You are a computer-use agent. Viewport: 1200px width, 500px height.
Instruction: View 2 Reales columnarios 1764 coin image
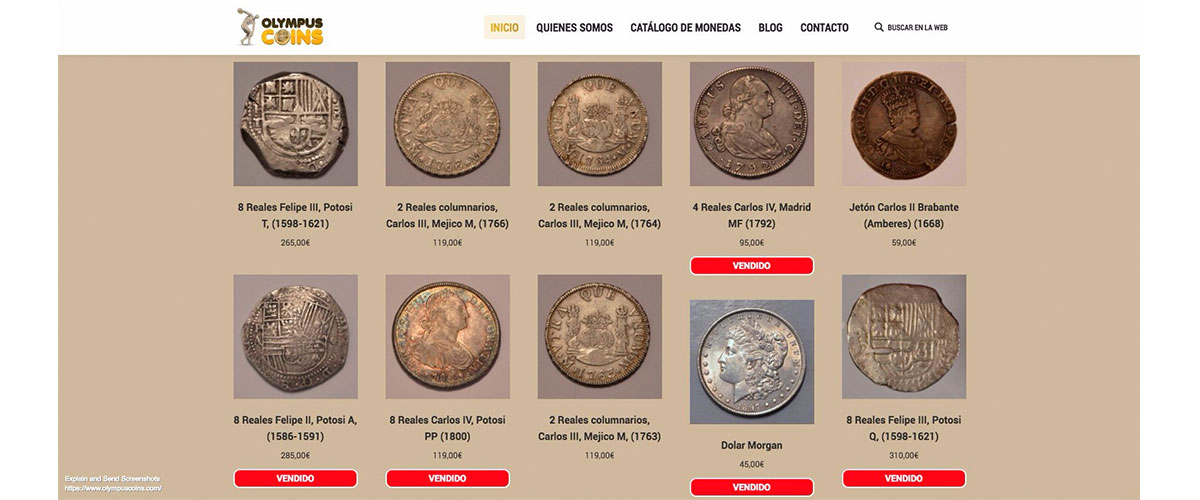(599, 124)
